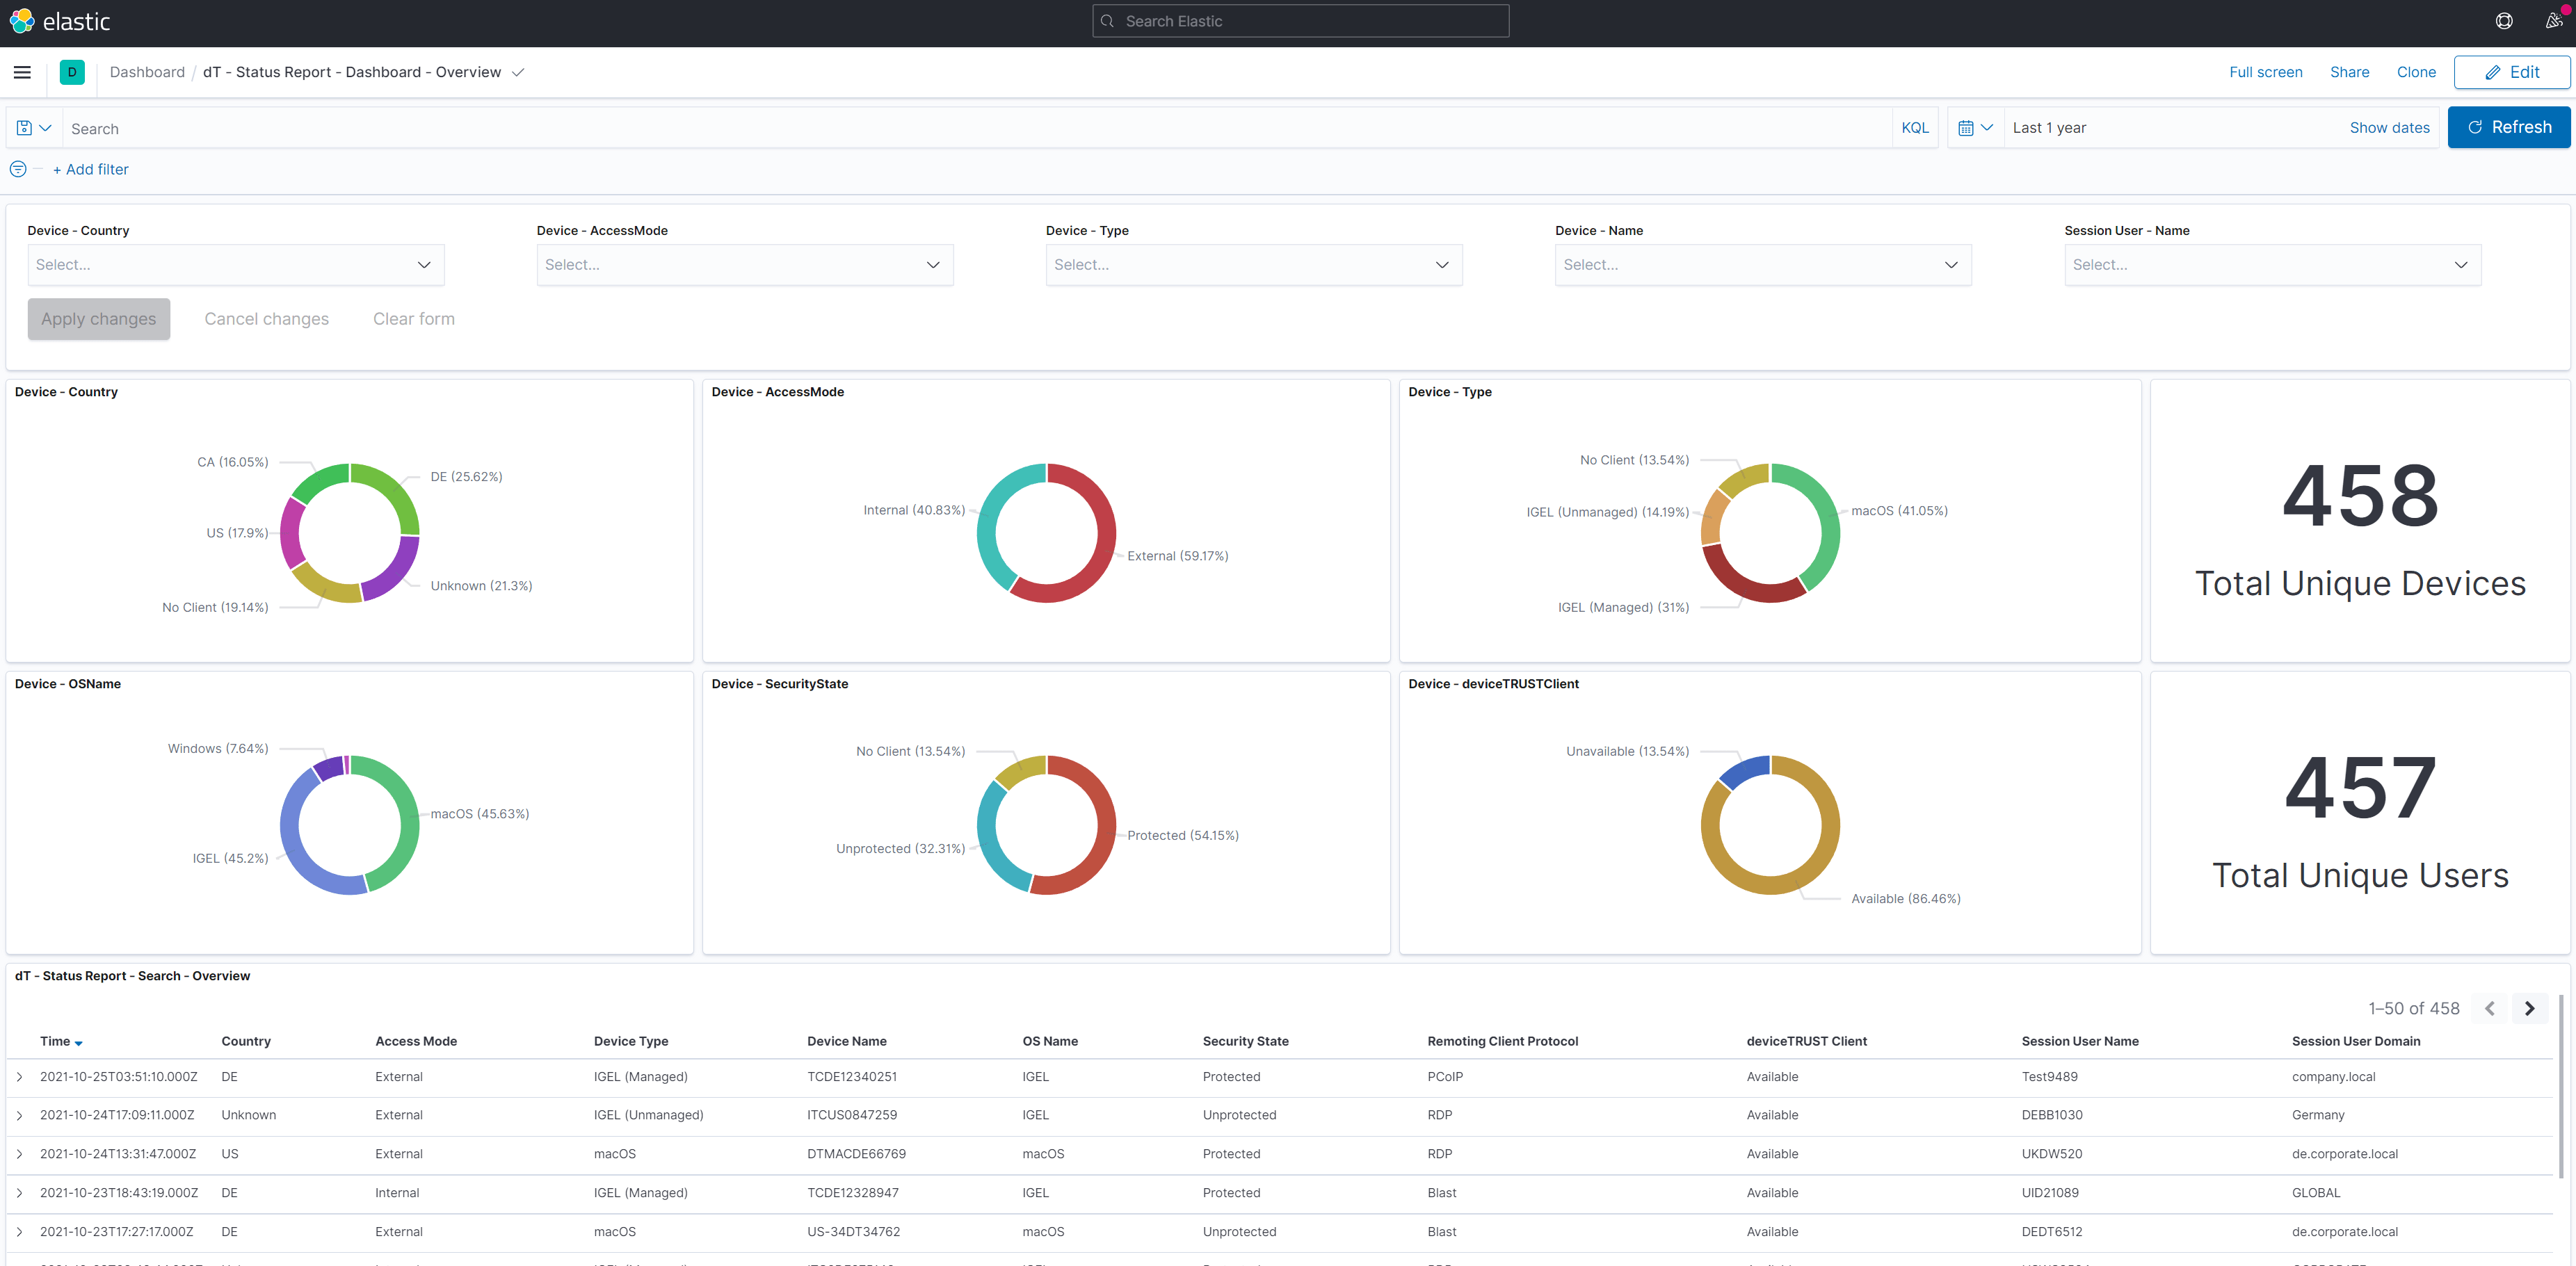
Task: Click the Clear form button
Action: 413,318
